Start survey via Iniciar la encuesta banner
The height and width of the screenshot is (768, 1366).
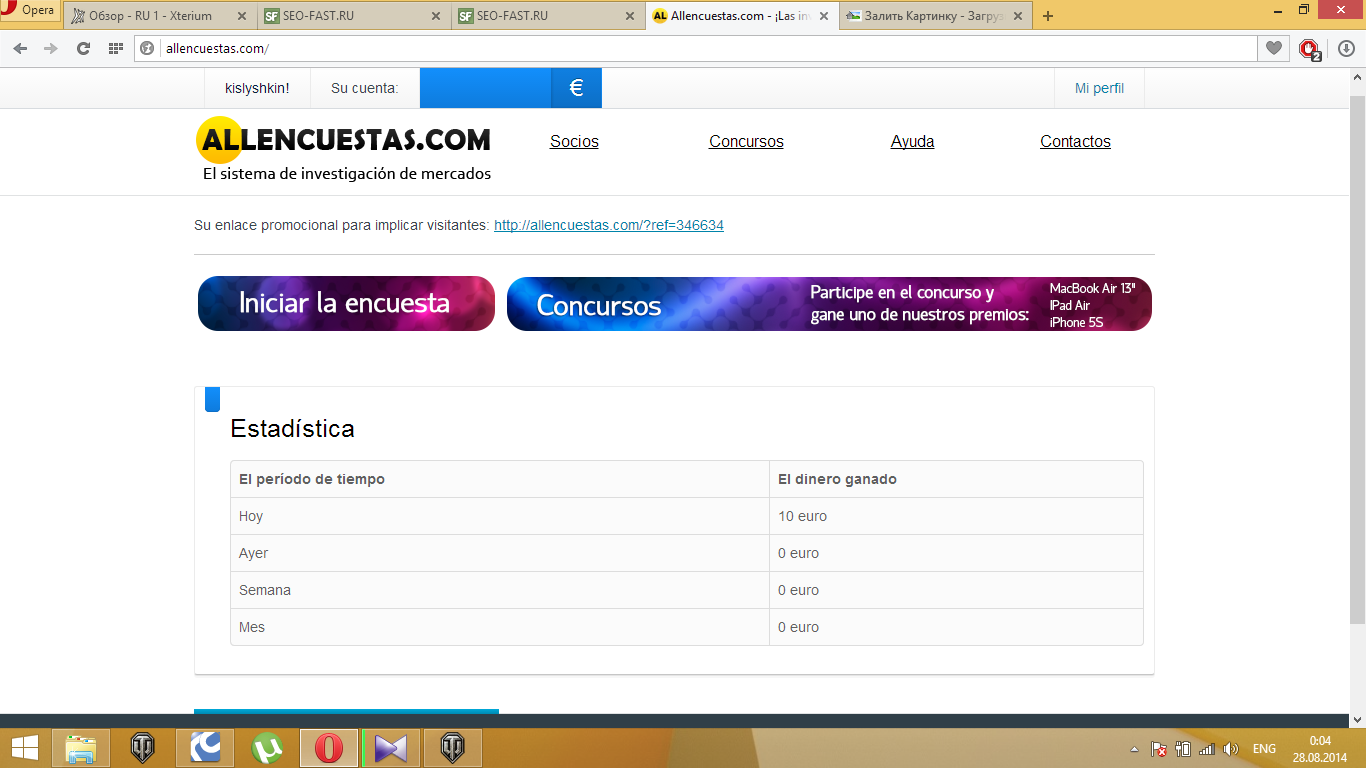click(x=346, y=303)
